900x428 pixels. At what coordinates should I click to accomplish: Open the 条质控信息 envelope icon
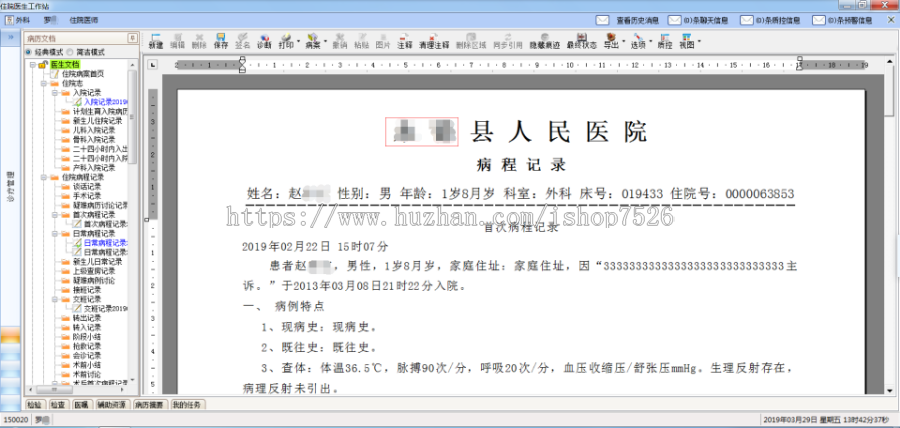pyautogui.click(x=747, y=20)
